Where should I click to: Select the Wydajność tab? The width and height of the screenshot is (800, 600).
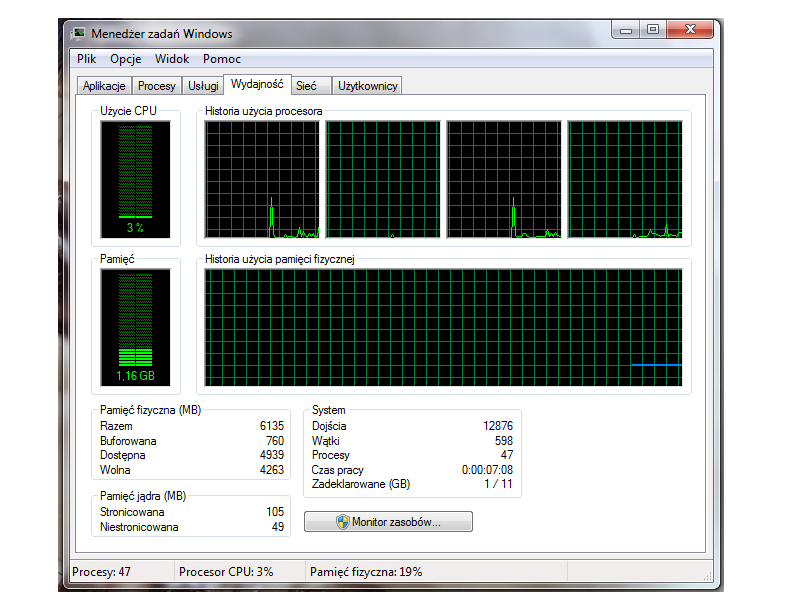click(x=257, y=84)
